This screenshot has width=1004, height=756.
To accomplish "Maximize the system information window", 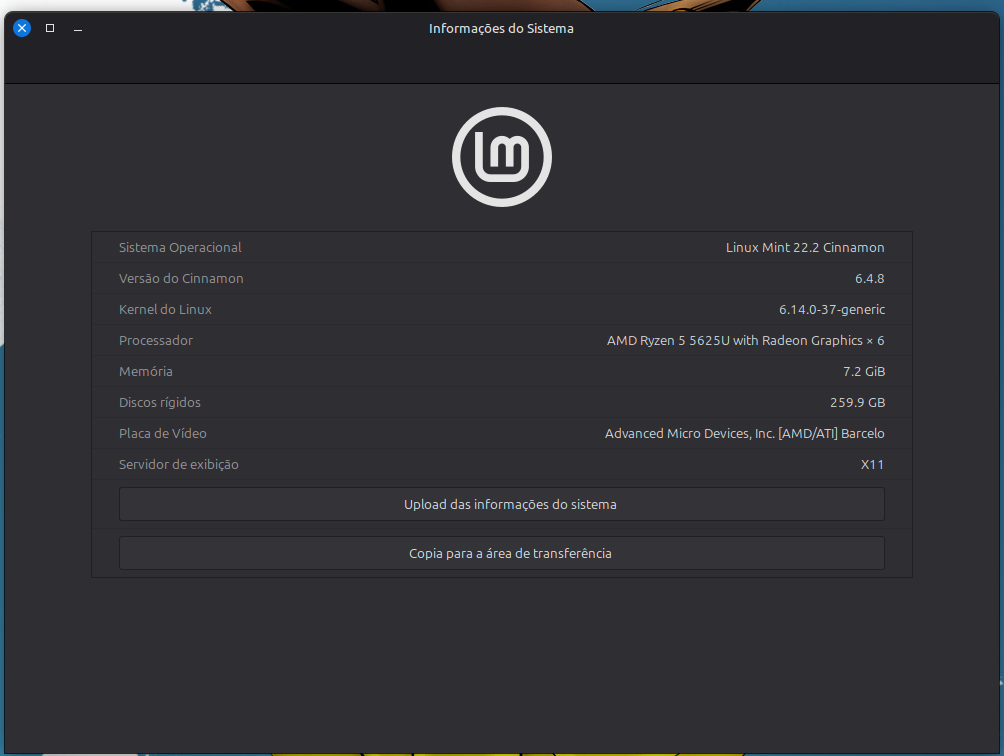I will [x=50, y=28].
